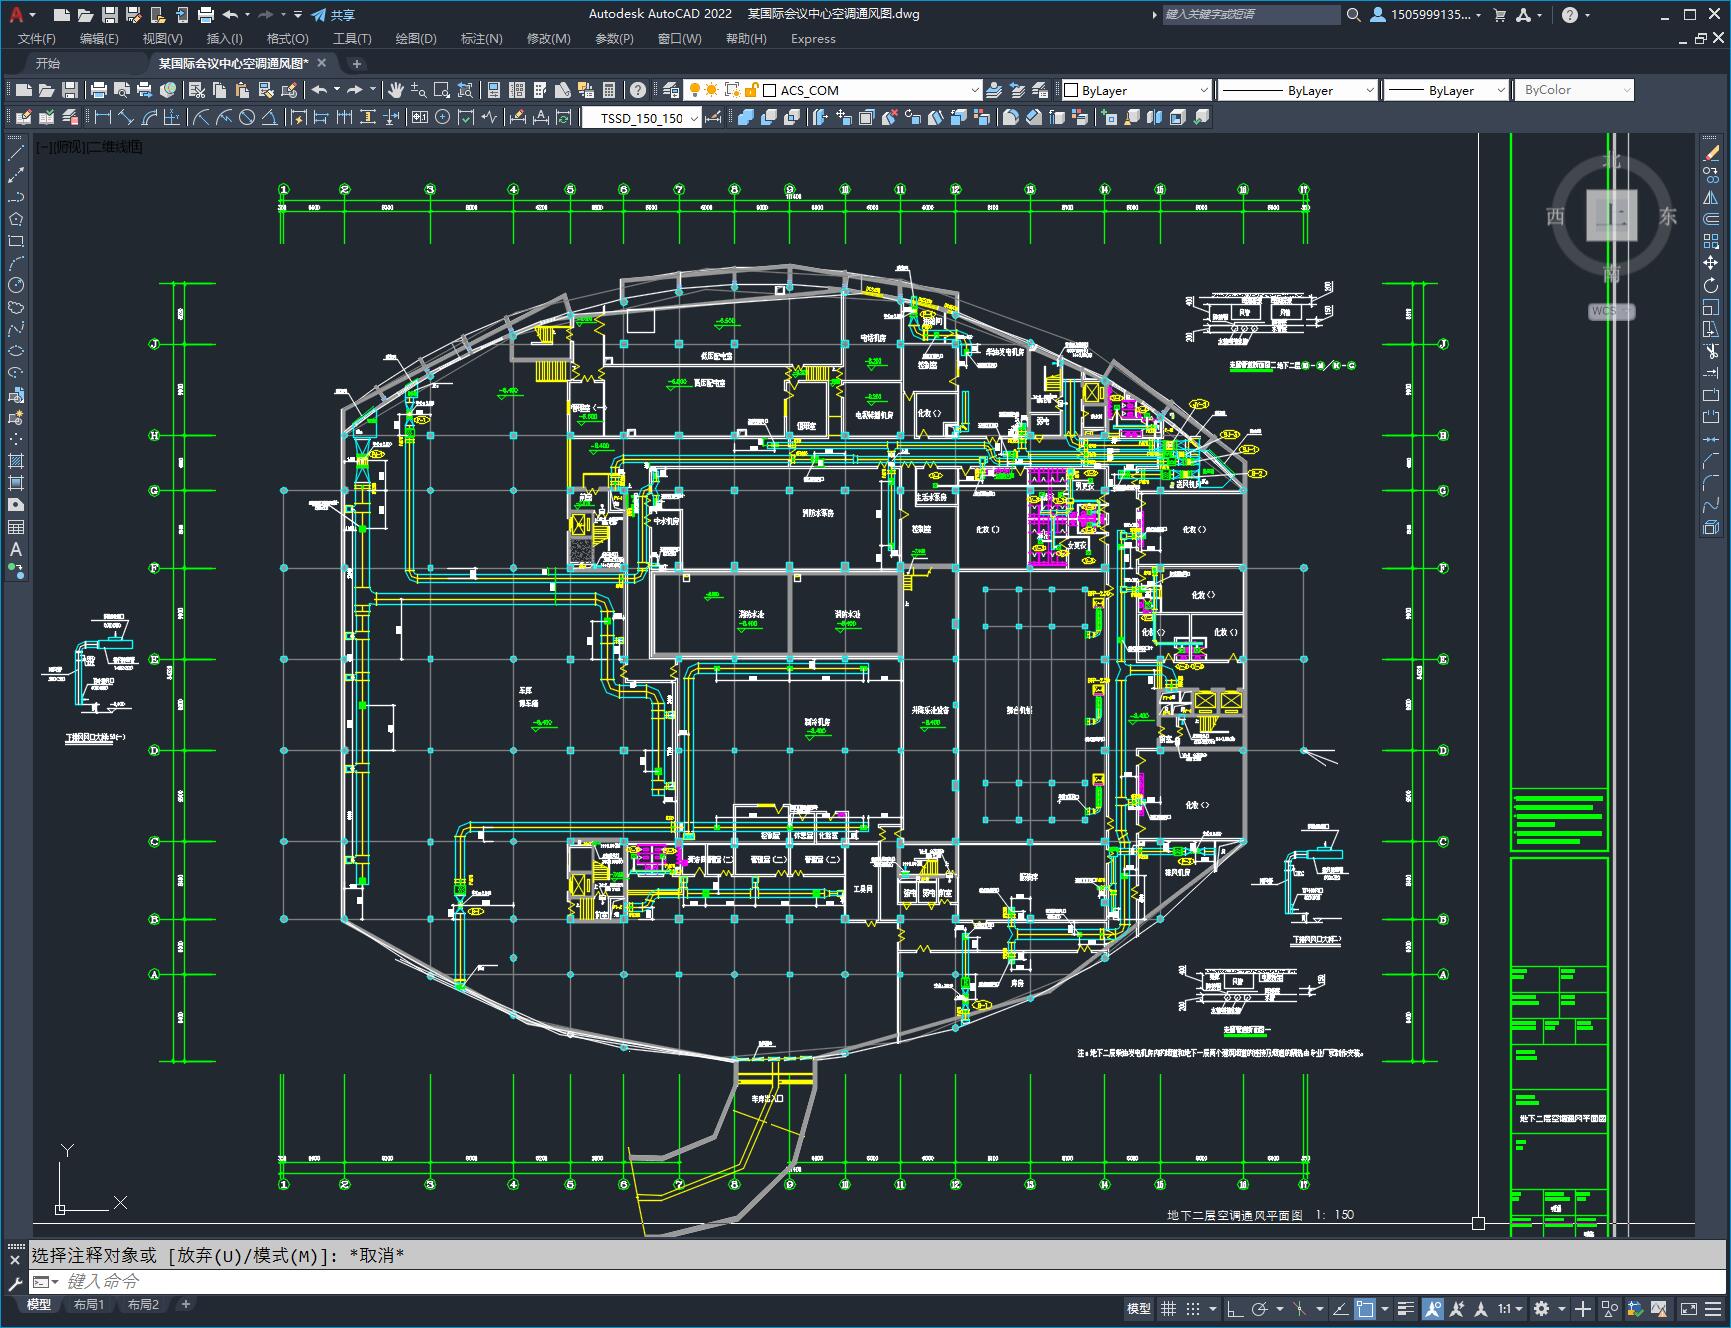Click the 东 direction on the ViewCube compass

[1667, 216]
